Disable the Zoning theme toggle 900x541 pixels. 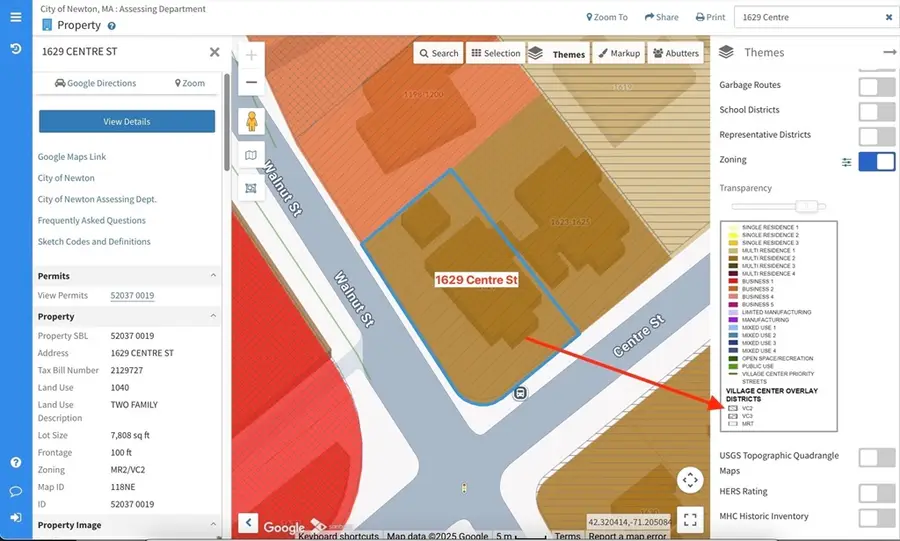tap(876, 161)
